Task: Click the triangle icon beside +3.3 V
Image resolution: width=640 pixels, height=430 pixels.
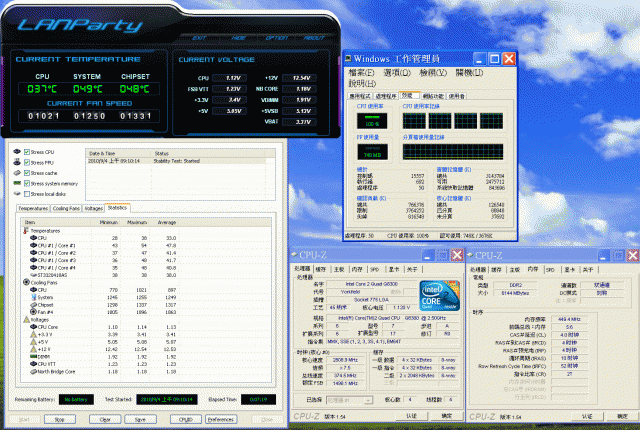Action: (x=33, y=334)
